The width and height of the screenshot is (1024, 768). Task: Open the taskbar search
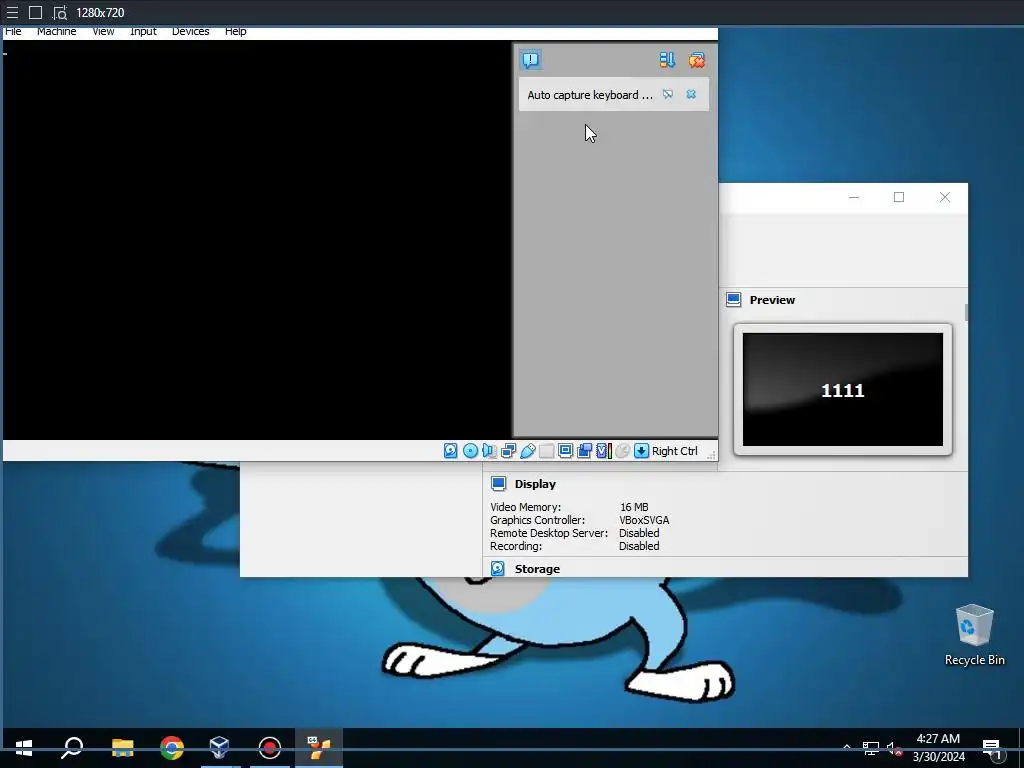coord(72,748)
